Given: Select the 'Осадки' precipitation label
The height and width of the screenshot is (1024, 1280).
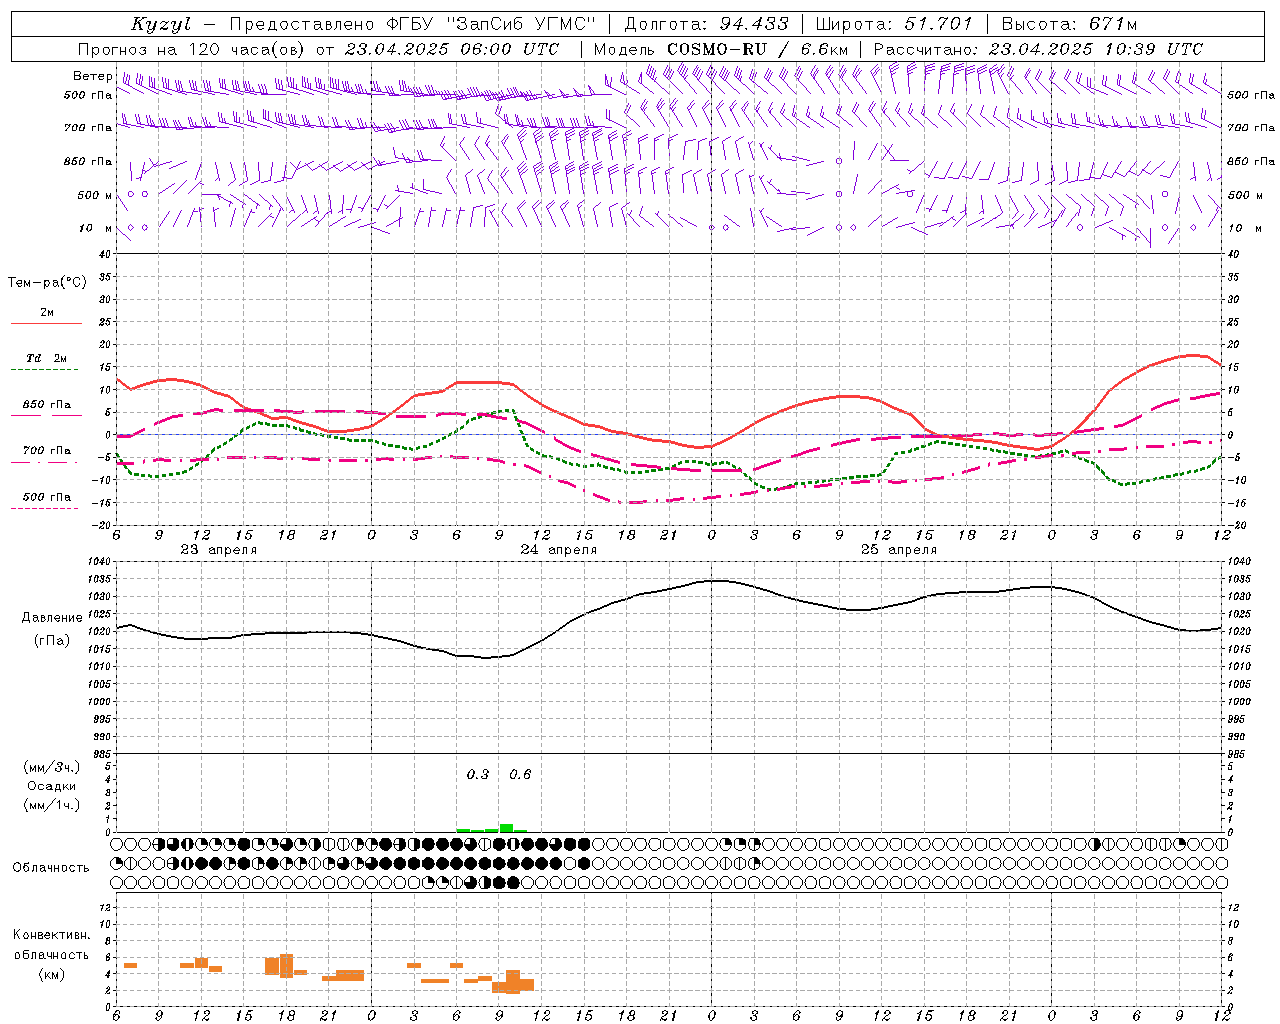Looking at the screenshot, I should [x=52, y=786].
